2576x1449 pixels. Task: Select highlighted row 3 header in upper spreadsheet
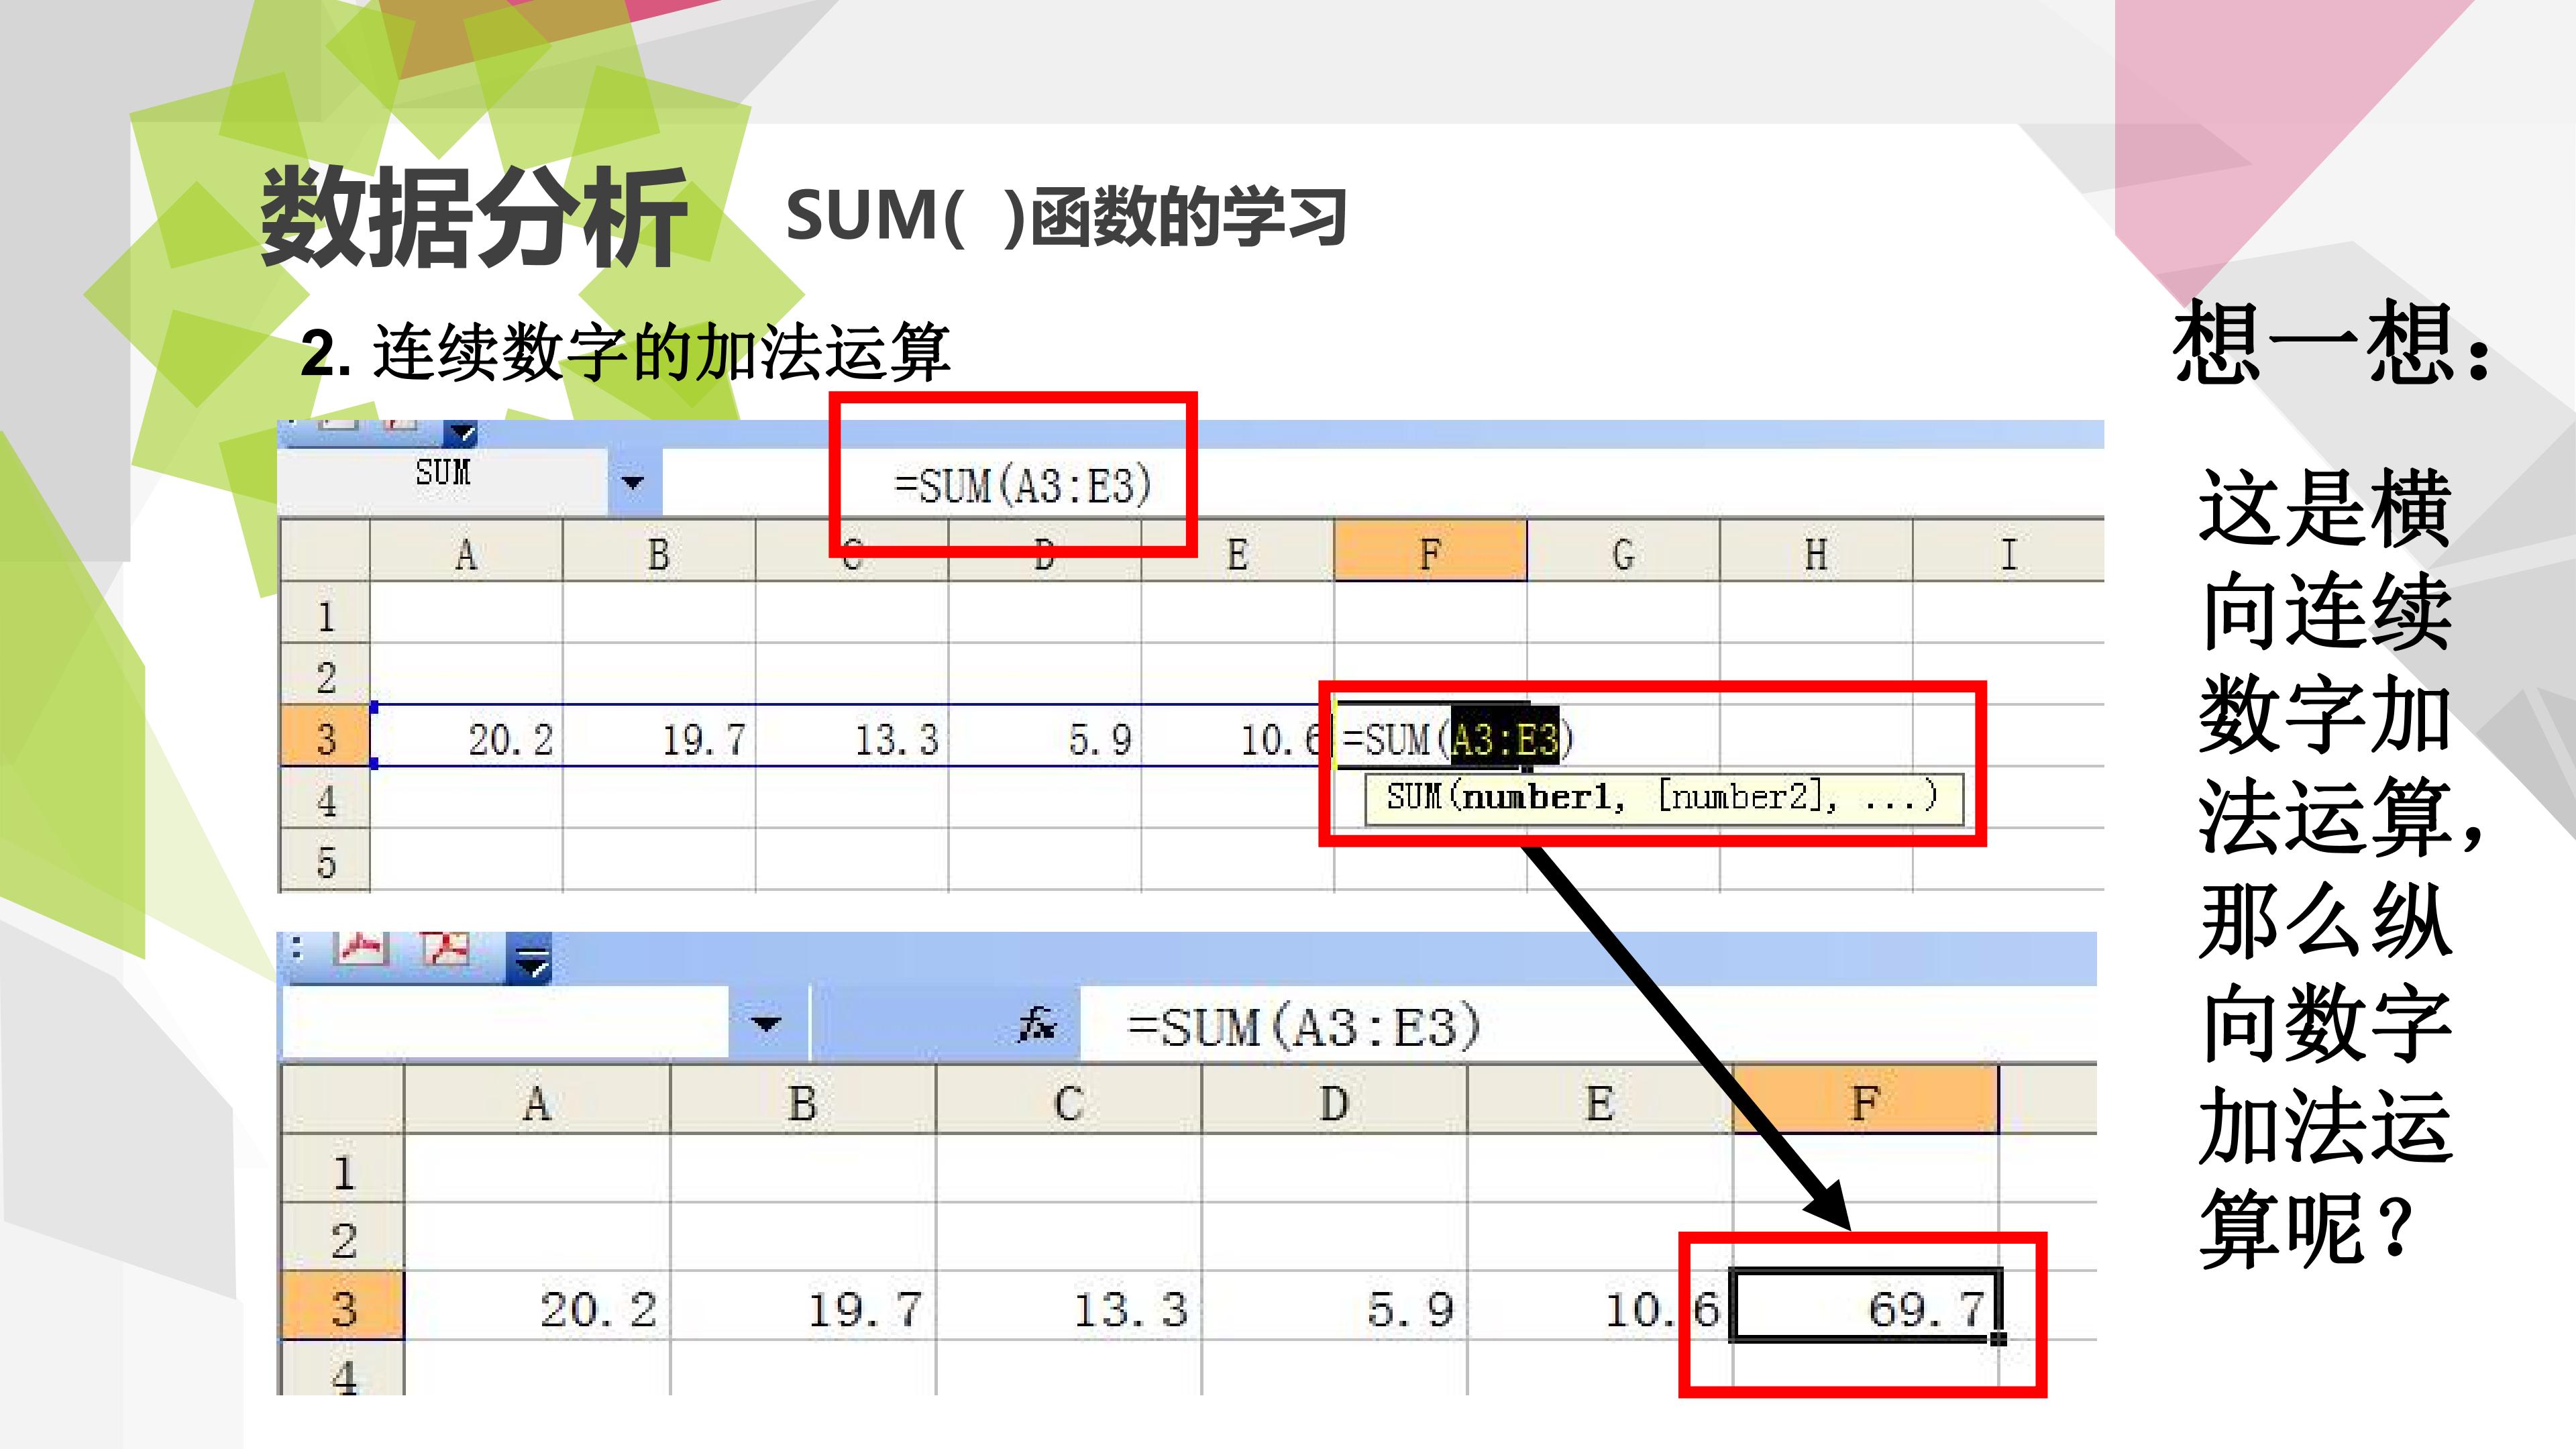[x=325, y=737]
